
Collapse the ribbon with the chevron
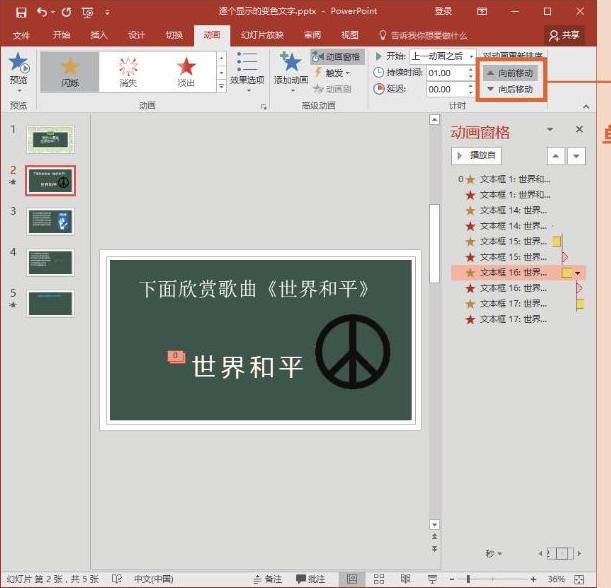(586, 106)
